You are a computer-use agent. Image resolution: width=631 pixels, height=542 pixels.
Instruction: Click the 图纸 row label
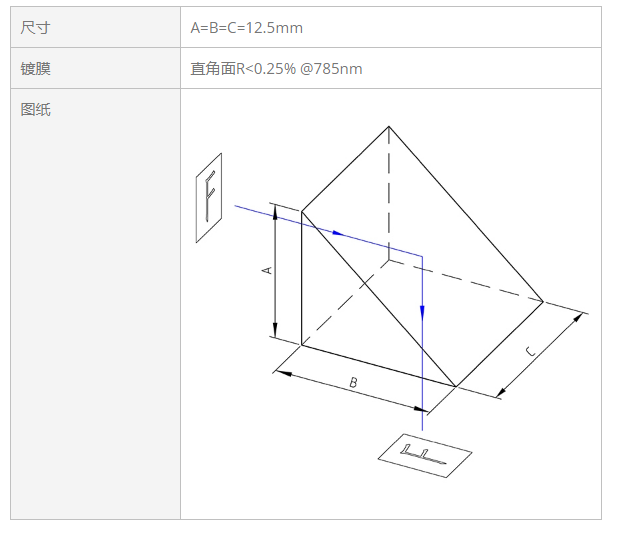point(35,109)
